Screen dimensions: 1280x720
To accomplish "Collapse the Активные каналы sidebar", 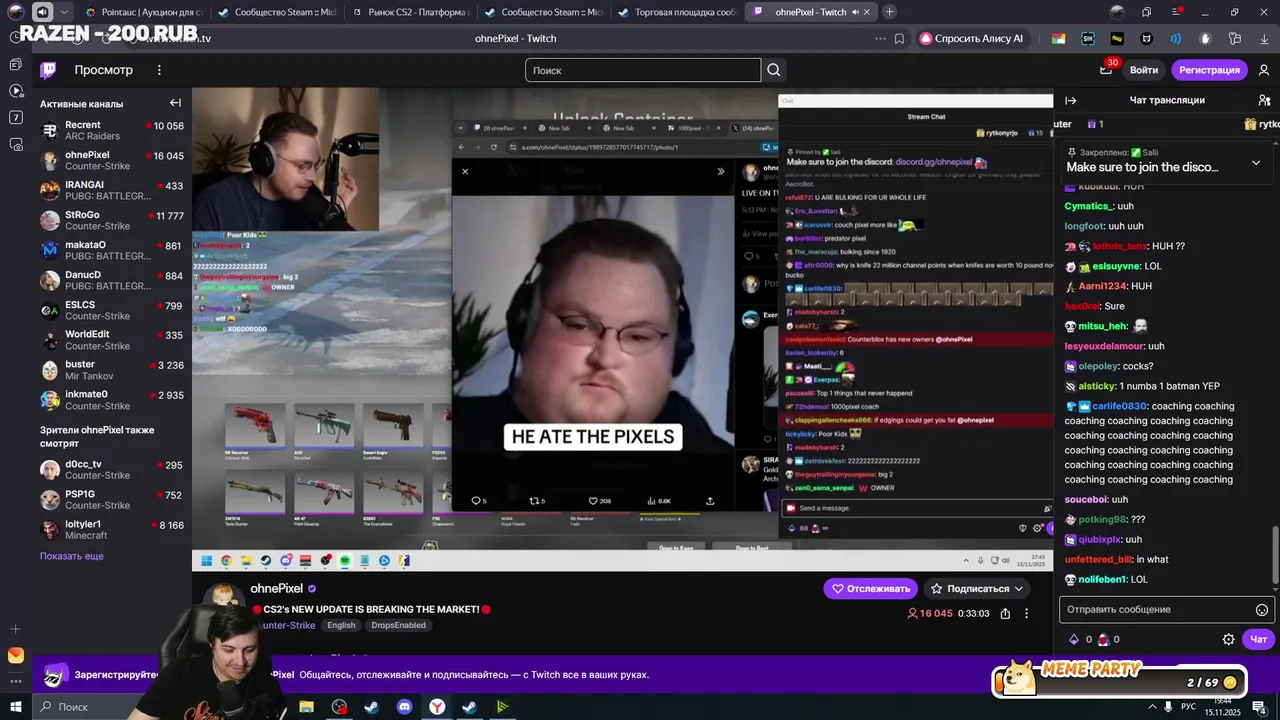I will coord(175,103).
